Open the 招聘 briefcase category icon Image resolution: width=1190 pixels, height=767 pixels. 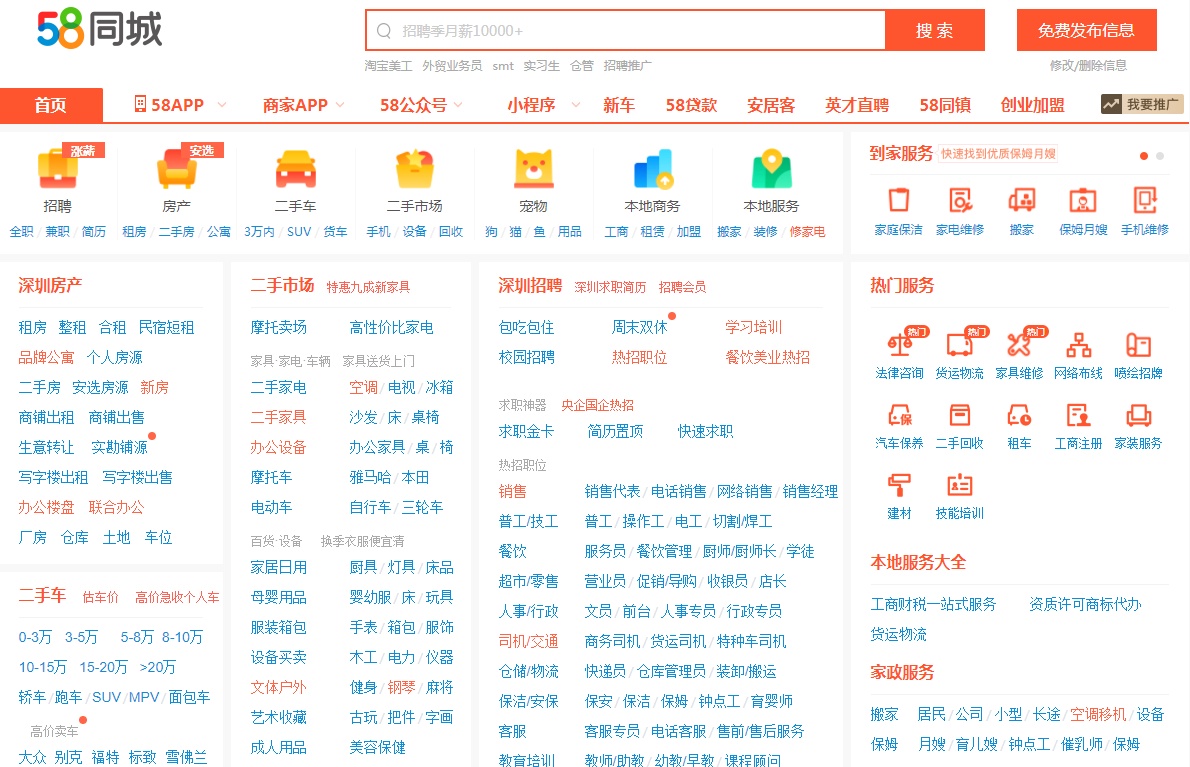[58, 170]
